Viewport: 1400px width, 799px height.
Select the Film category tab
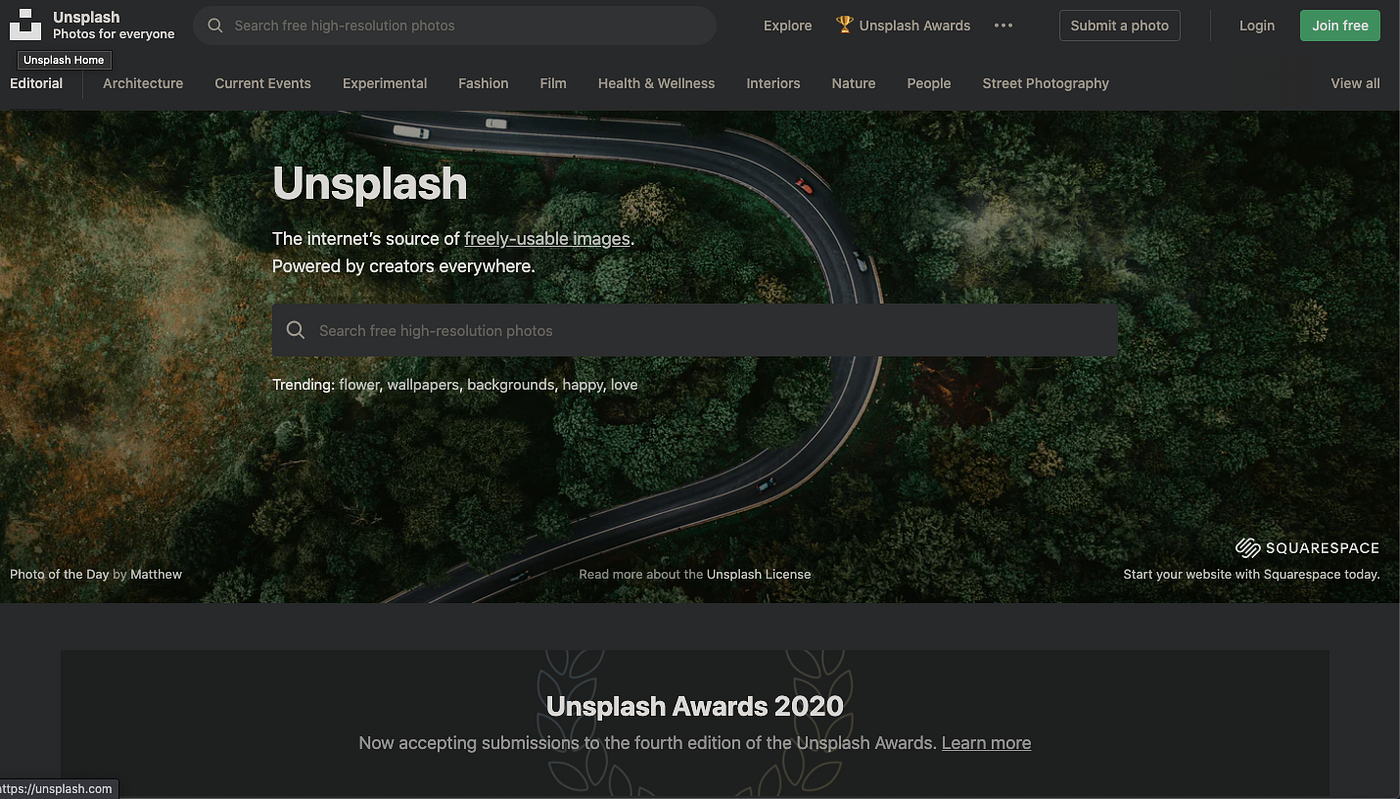[553, 83]
